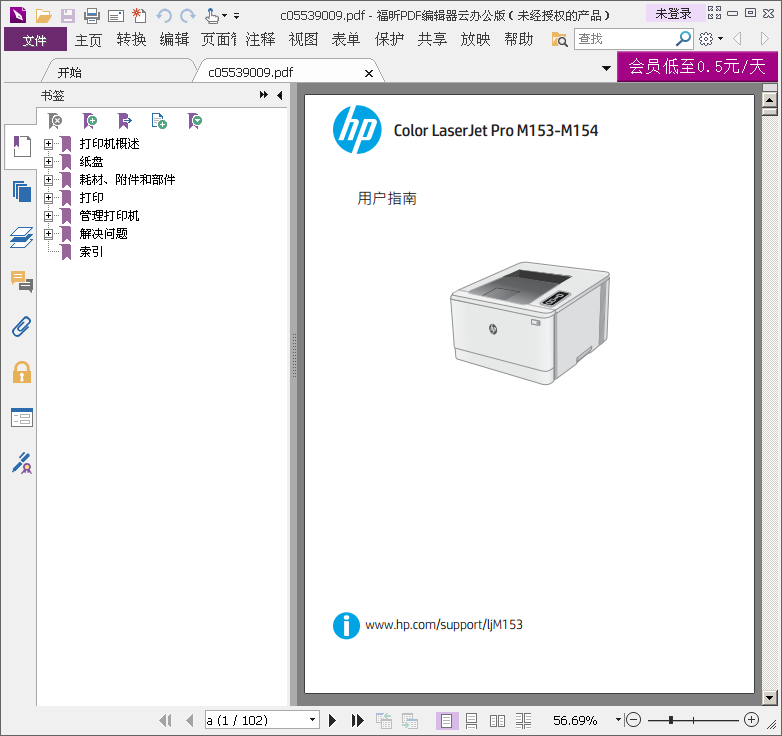
Task: Open the 文件 menu
Action: pyautogui.click(x=35, y=39)
